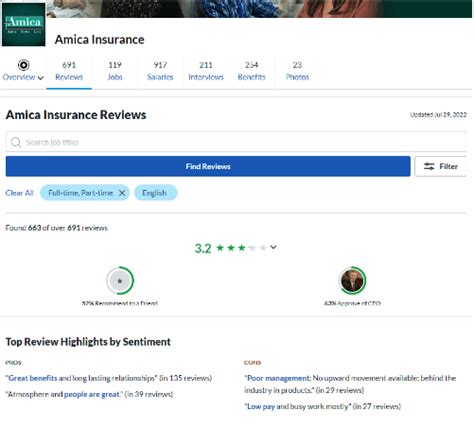The image size is (474, 427).
Task: Expand the 3.2 rating breakdown chevron
Action: tap(273, 247)
